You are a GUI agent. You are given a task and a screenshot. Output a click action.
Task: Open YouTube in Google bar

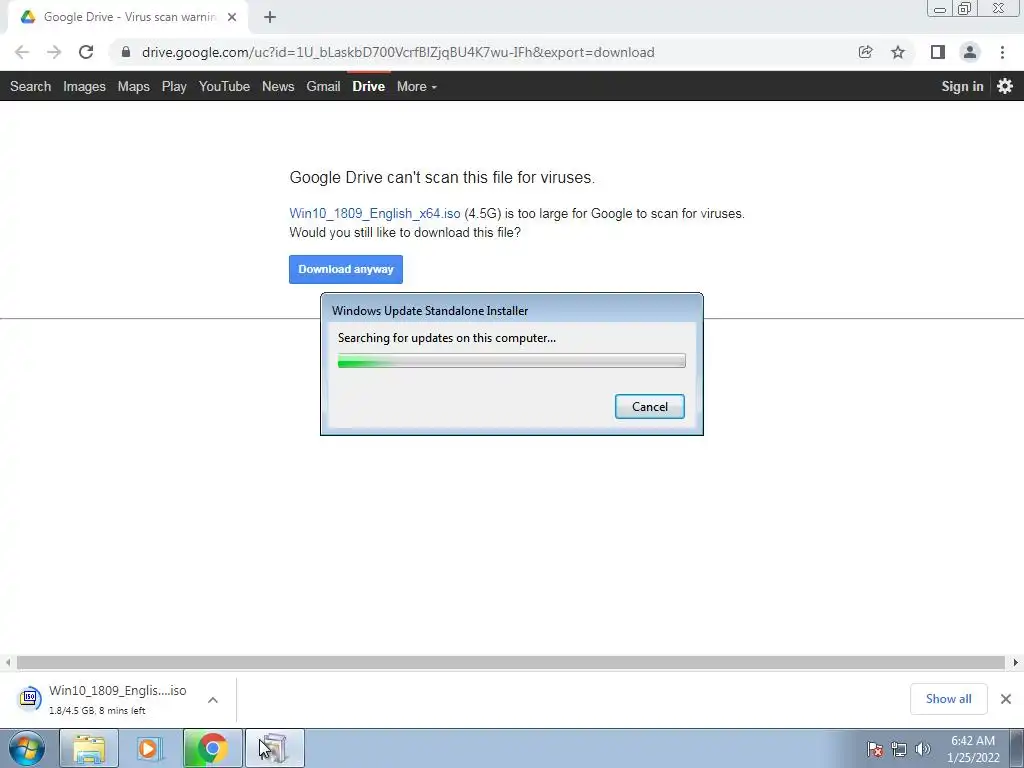pyautogui.click(x=224, y=86)
